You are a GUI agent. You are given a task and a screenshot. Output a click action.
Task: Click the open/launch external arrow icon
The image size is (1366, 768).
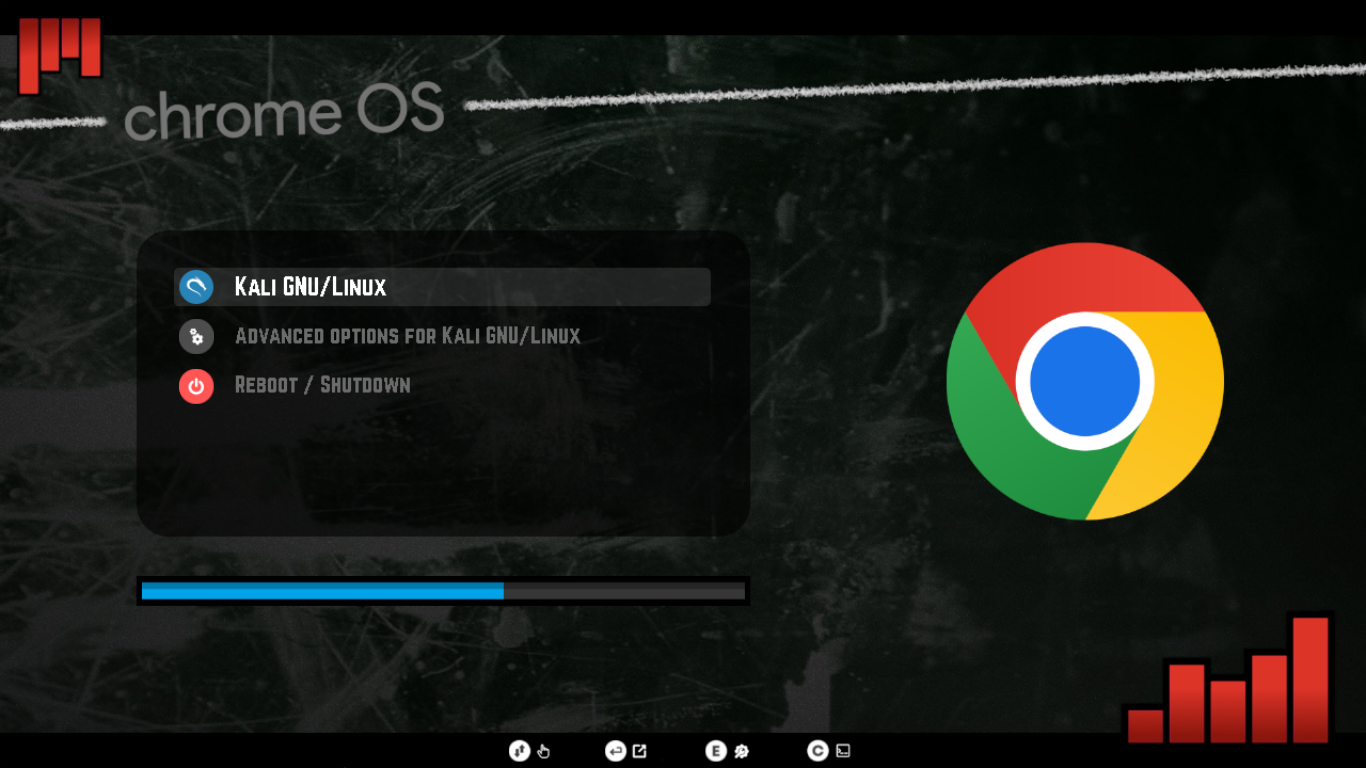click(x=640, y=751)
